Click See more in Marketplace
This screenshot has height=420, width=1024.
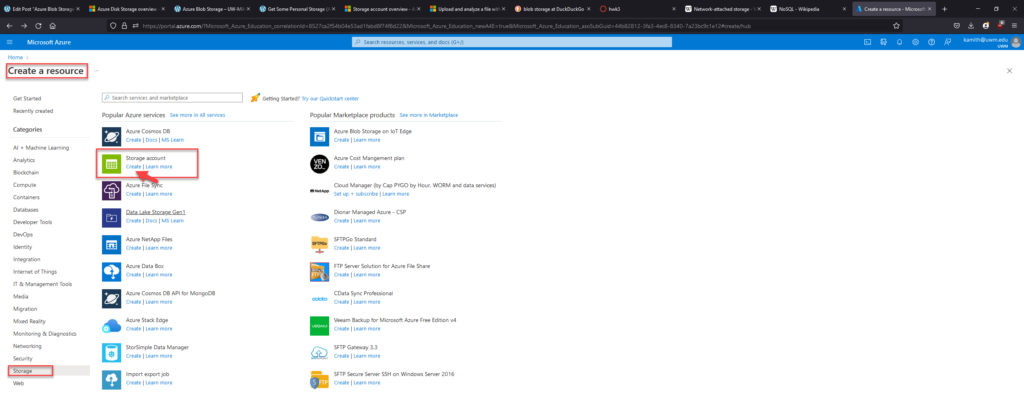(428, 115)
